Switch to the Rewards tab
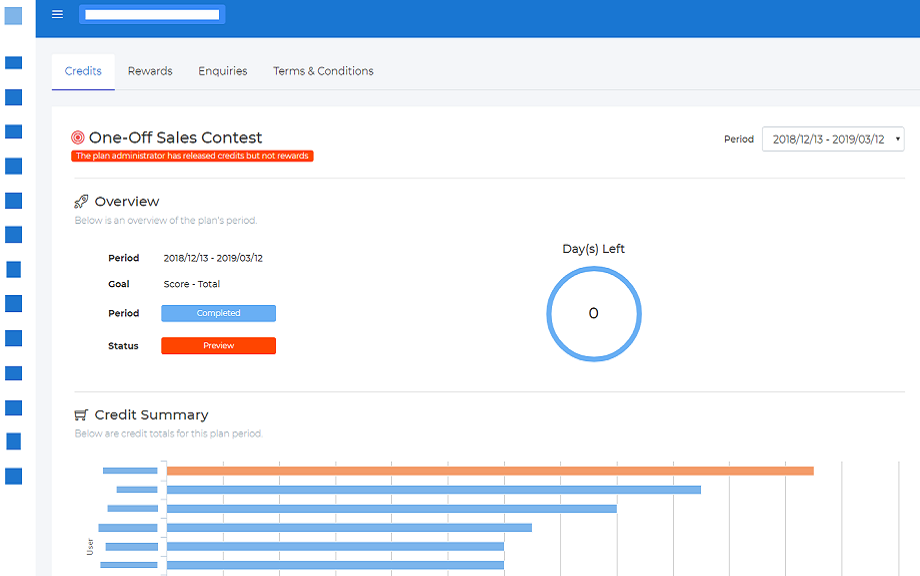The image size is (920, 576). [150, 71]
